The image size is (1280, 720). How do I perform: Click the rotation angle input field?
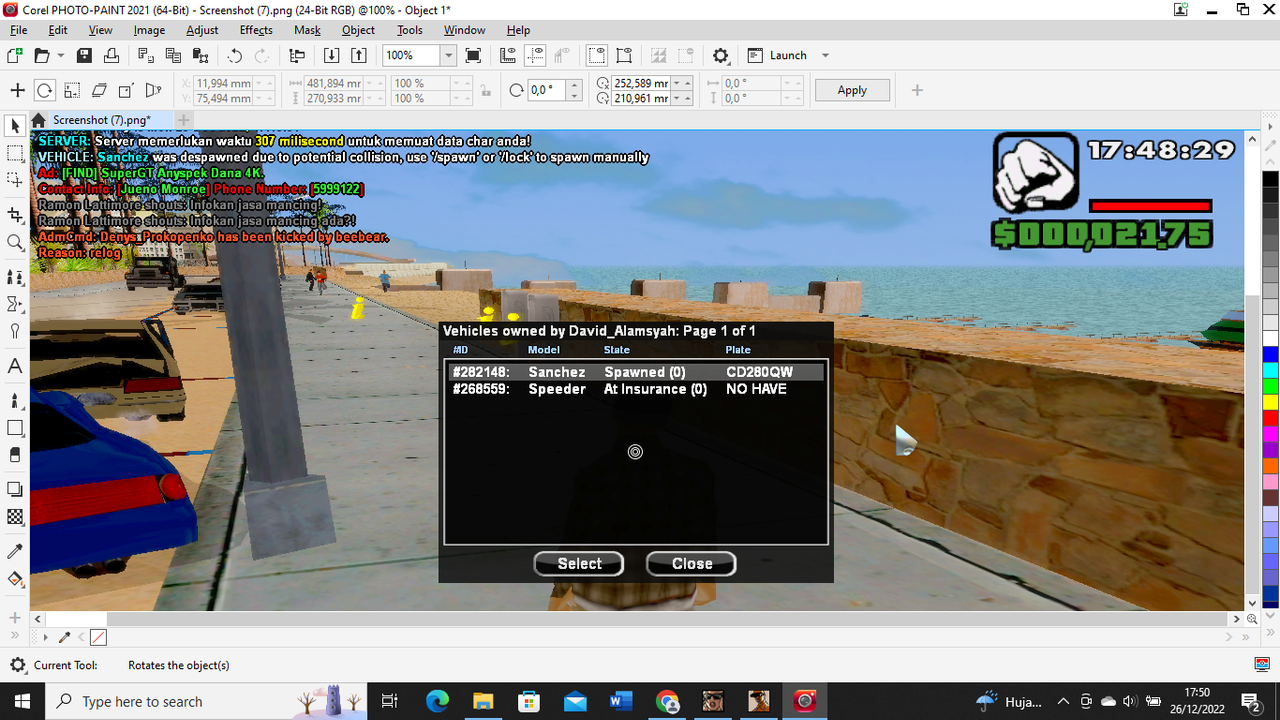tap(546, 90)
